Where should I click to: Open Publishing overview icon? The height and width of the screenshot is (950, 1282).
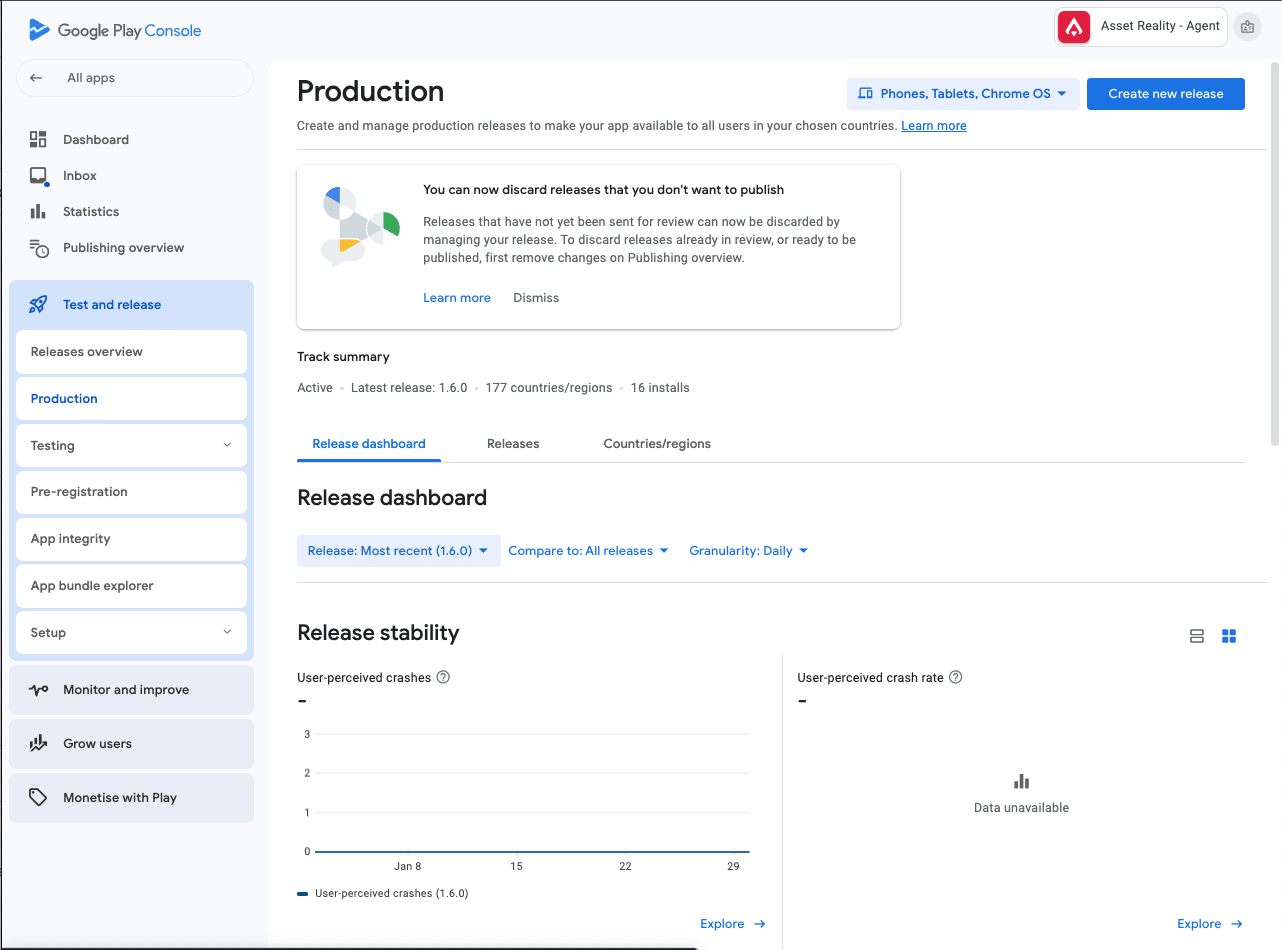39,248
